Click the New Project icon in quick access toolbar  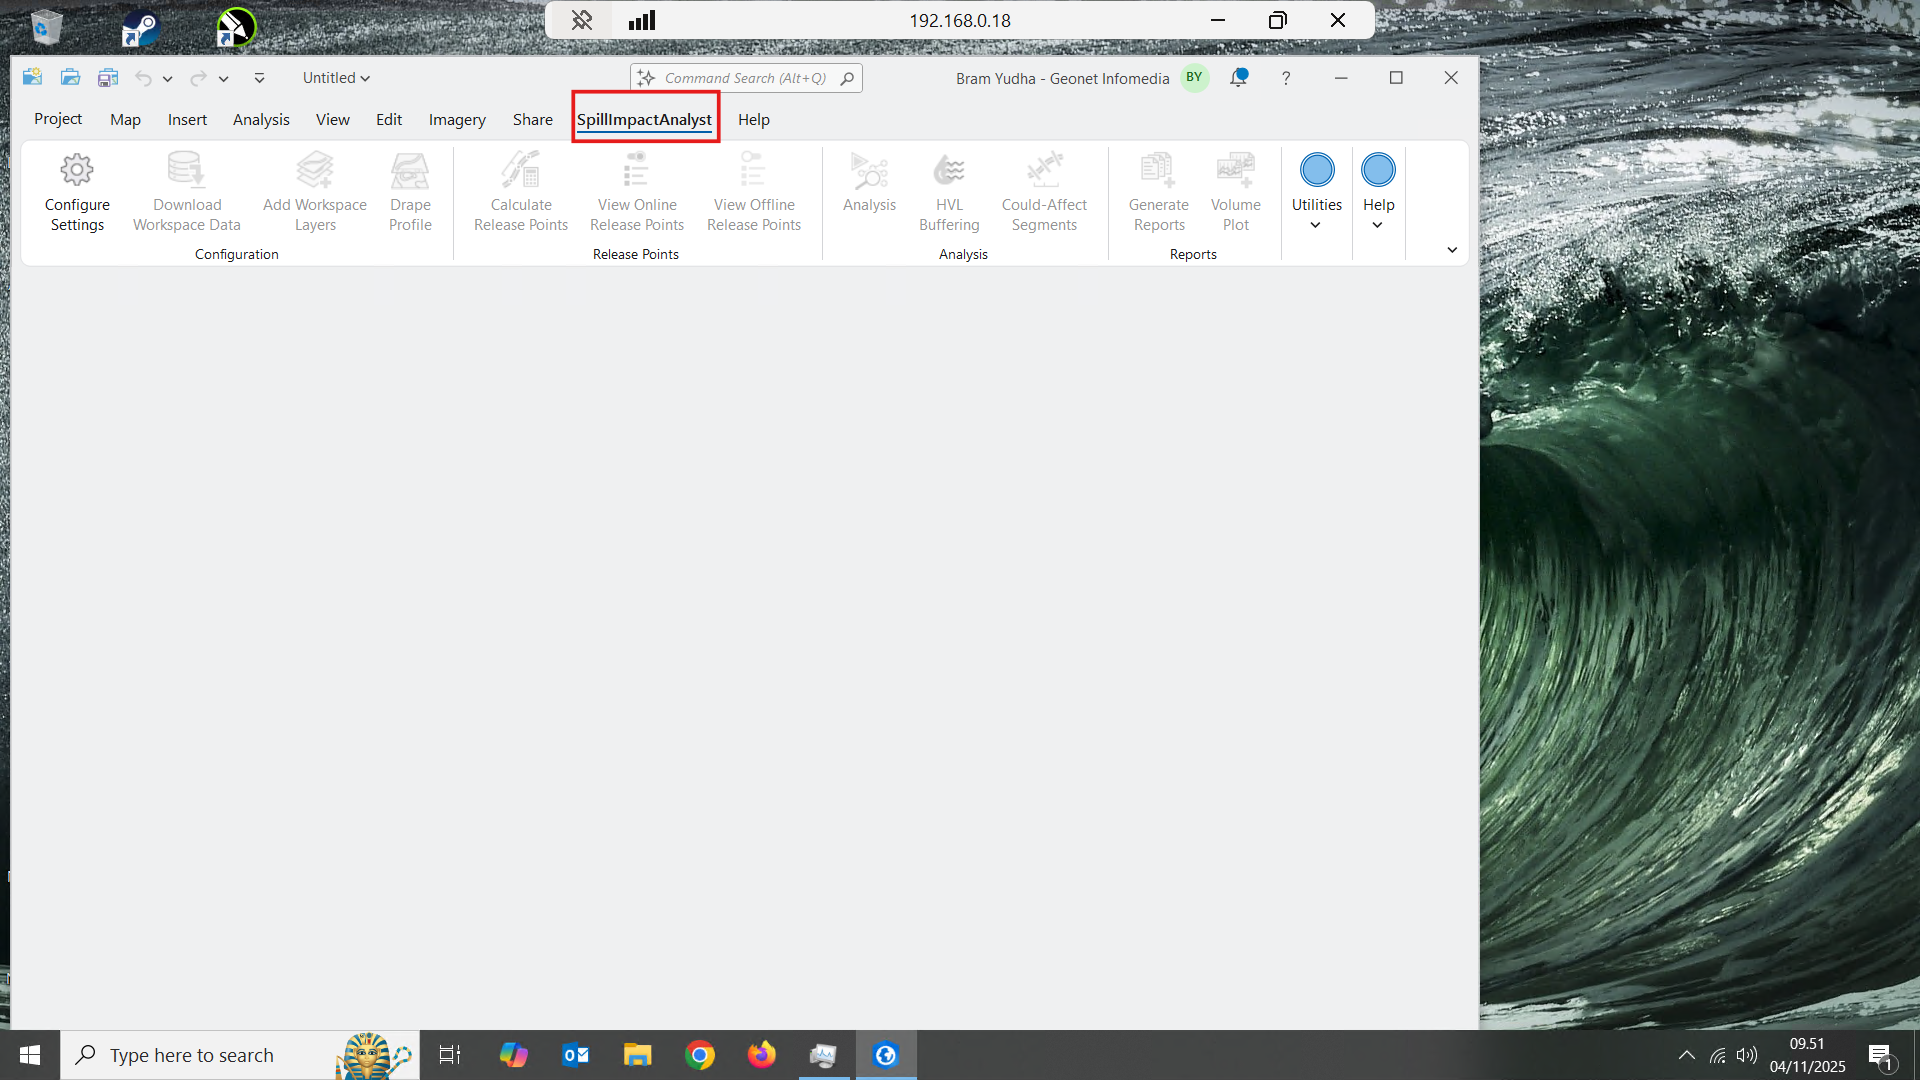32,77
